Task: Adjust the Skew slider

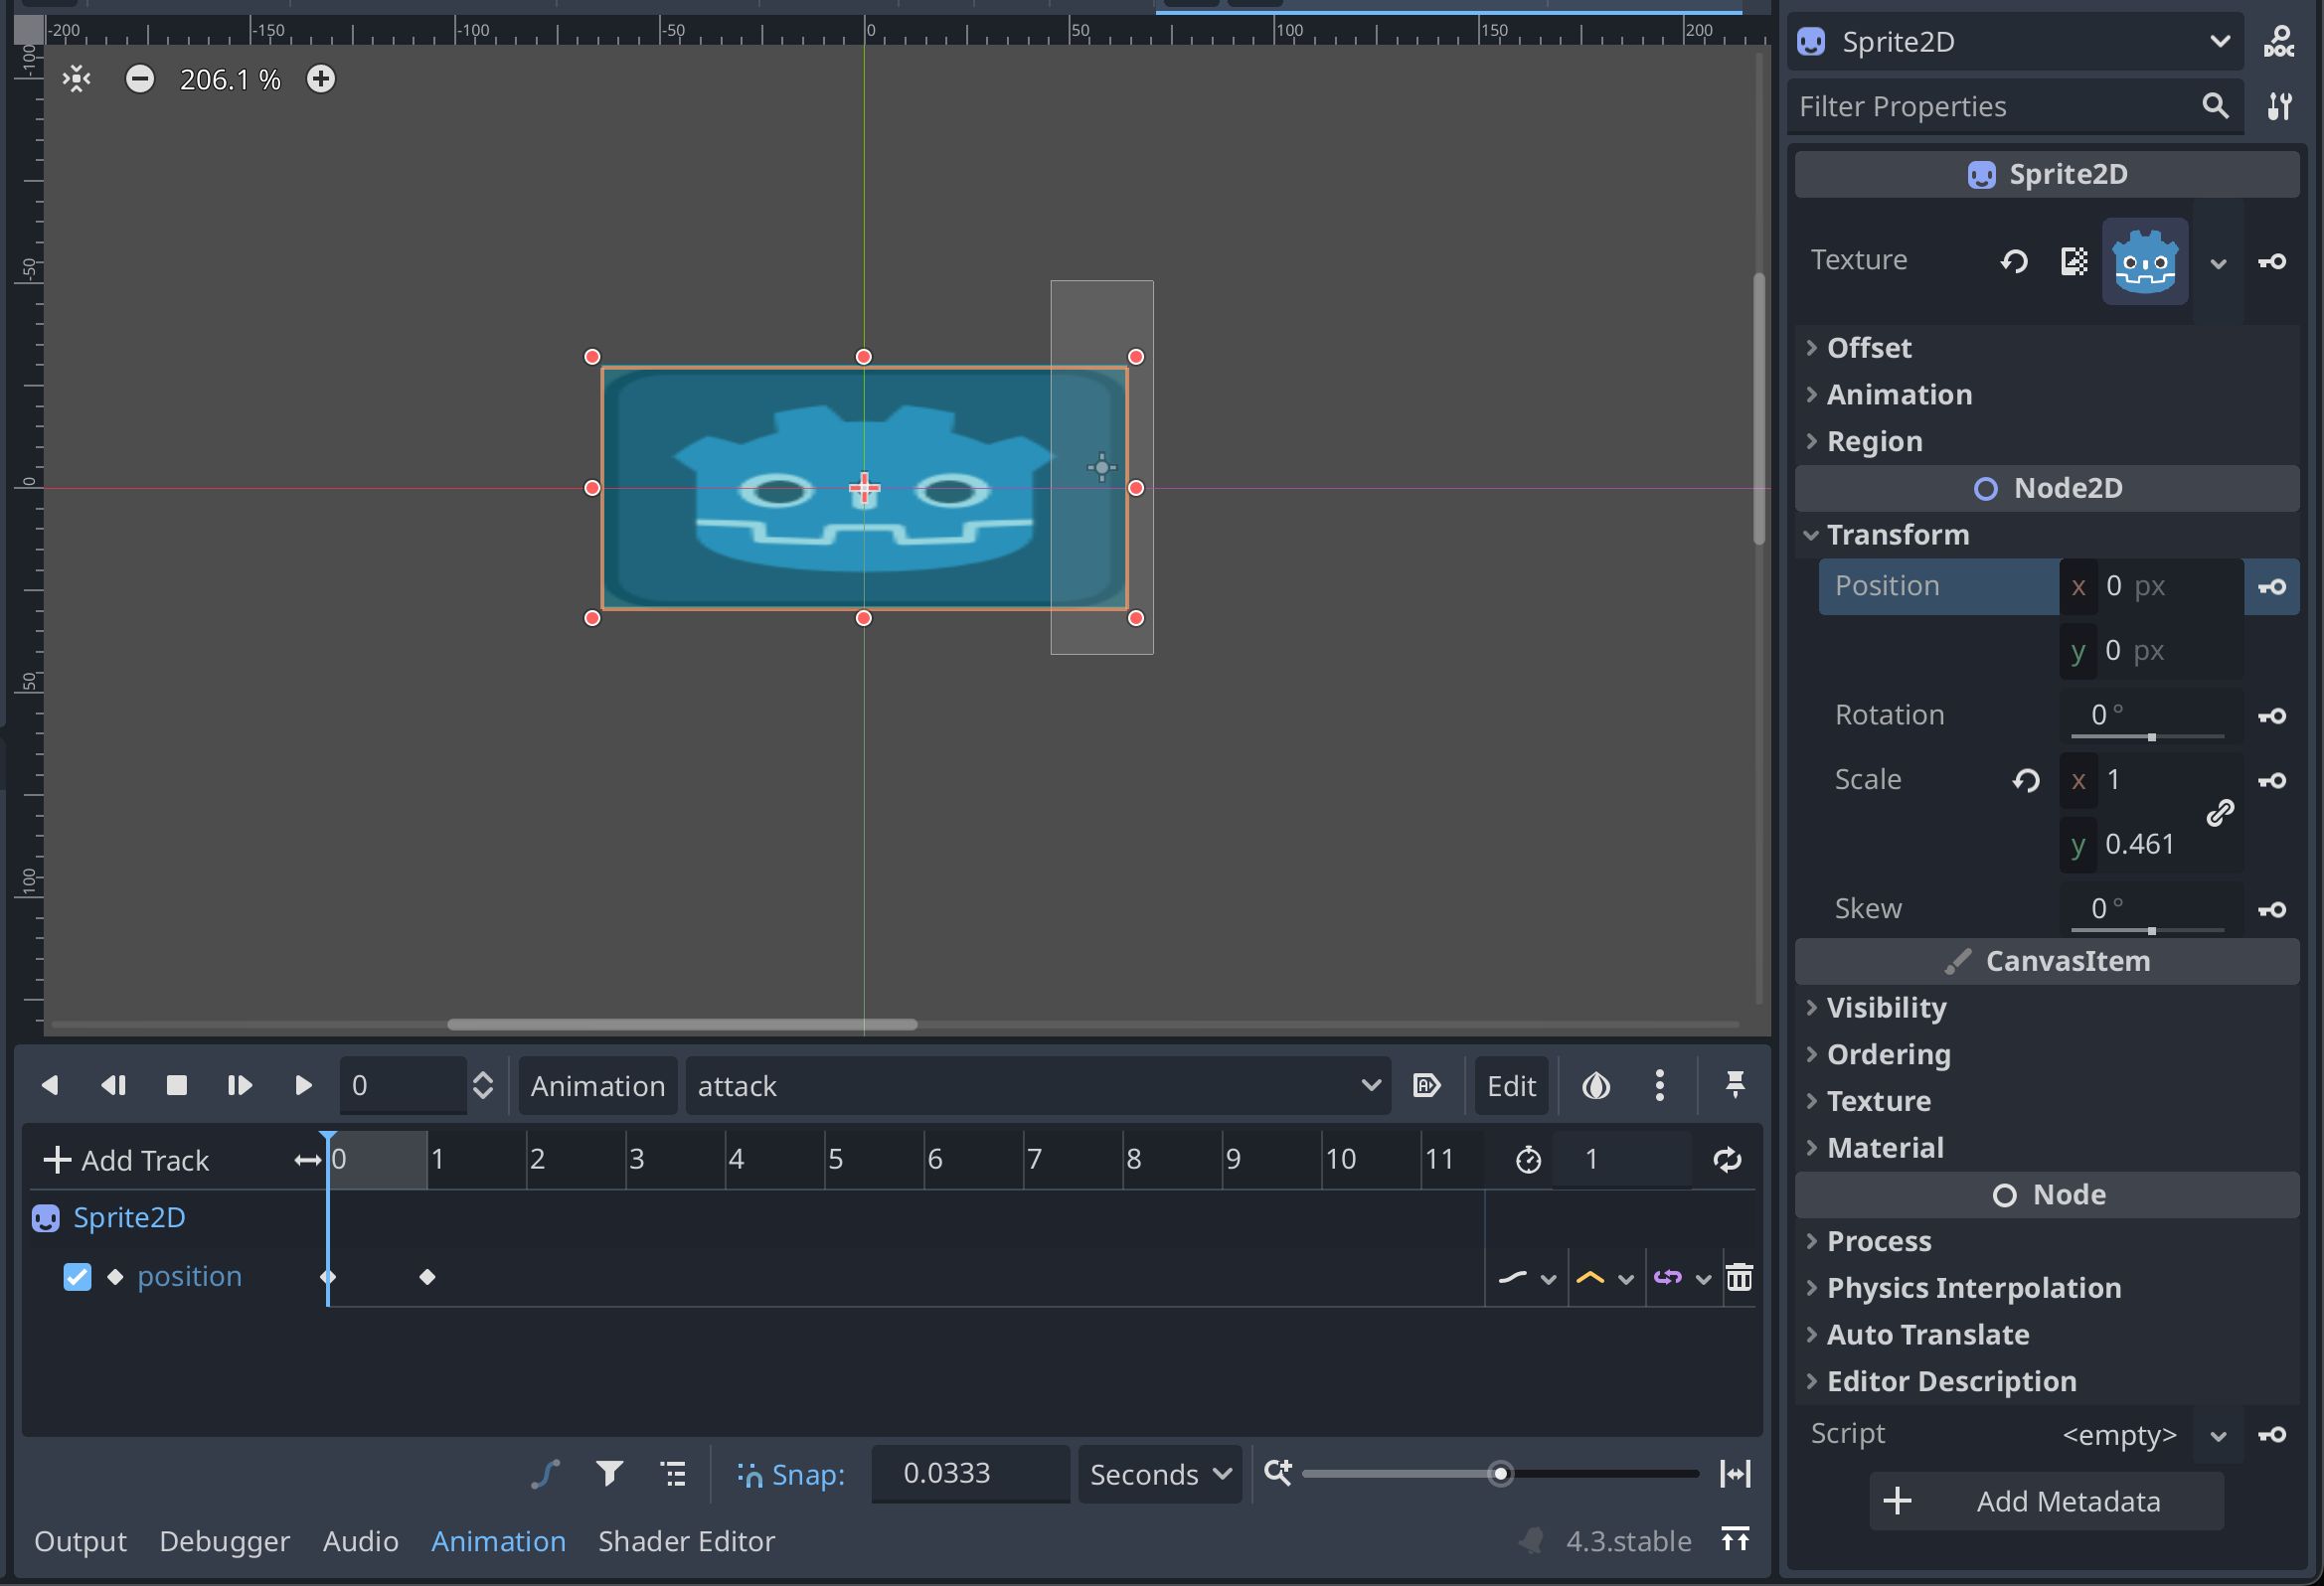Action: [x=2147, y=930]
